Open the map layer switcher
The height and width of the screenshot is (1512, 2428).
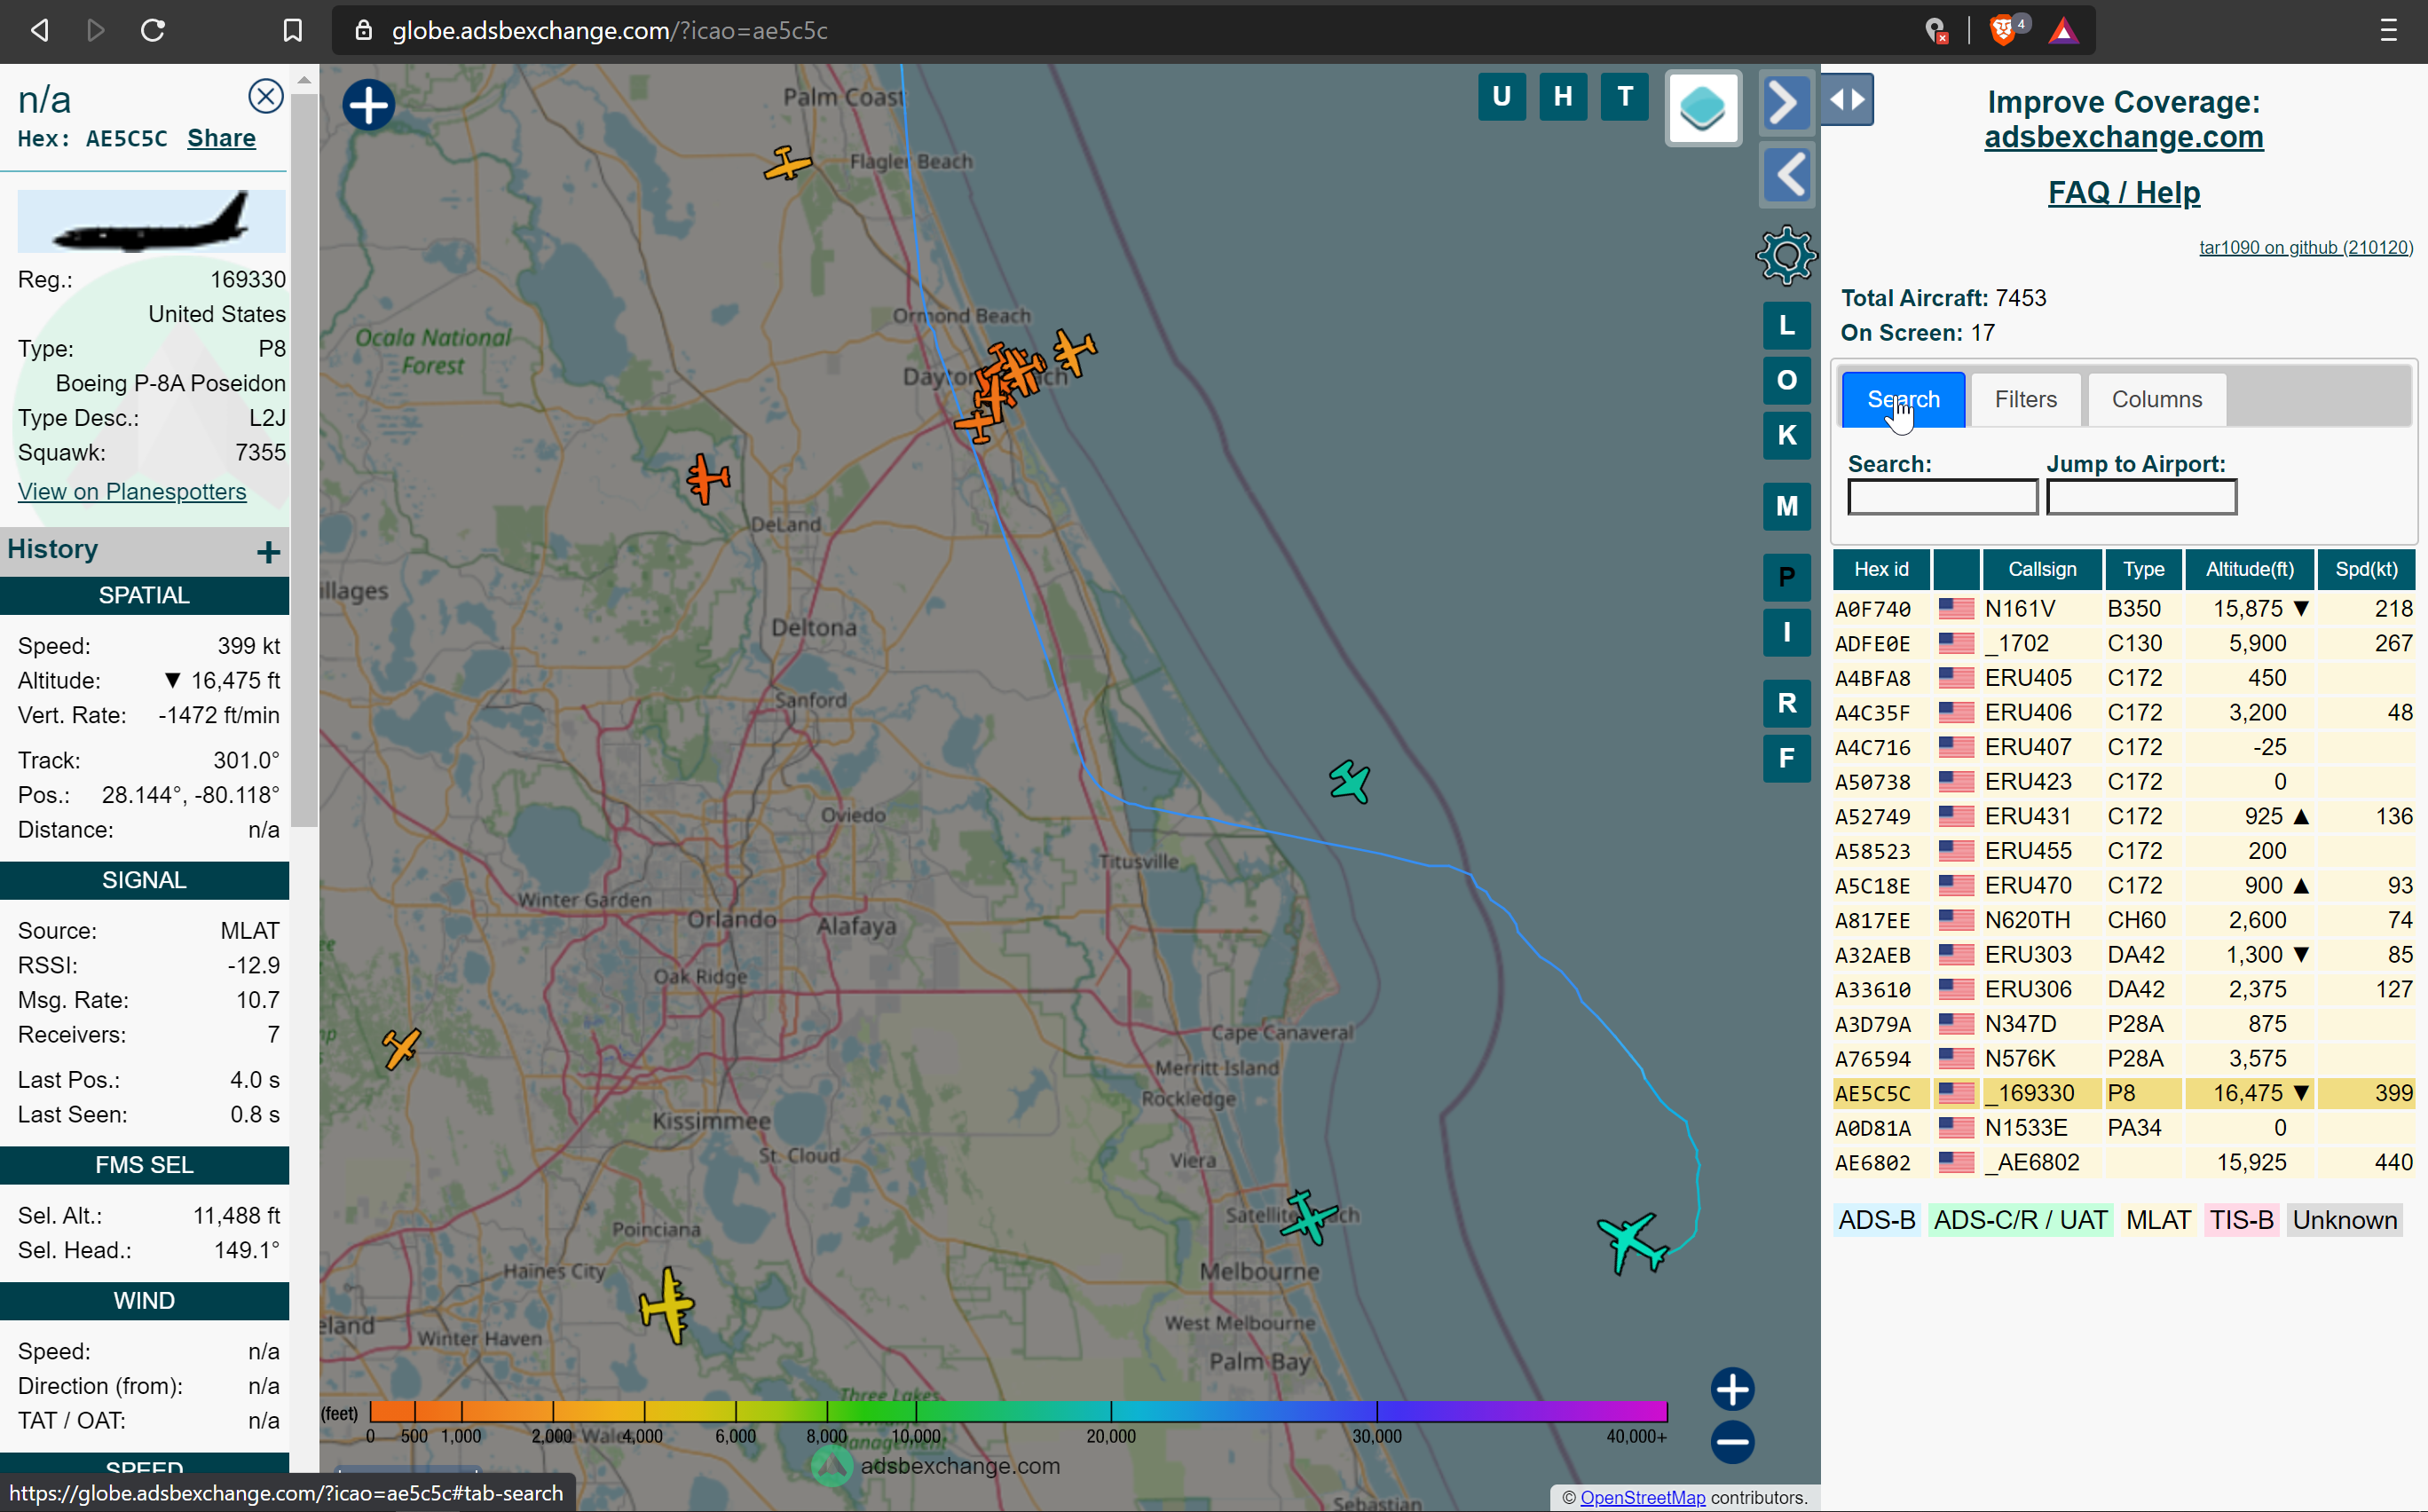point(1702,108)
